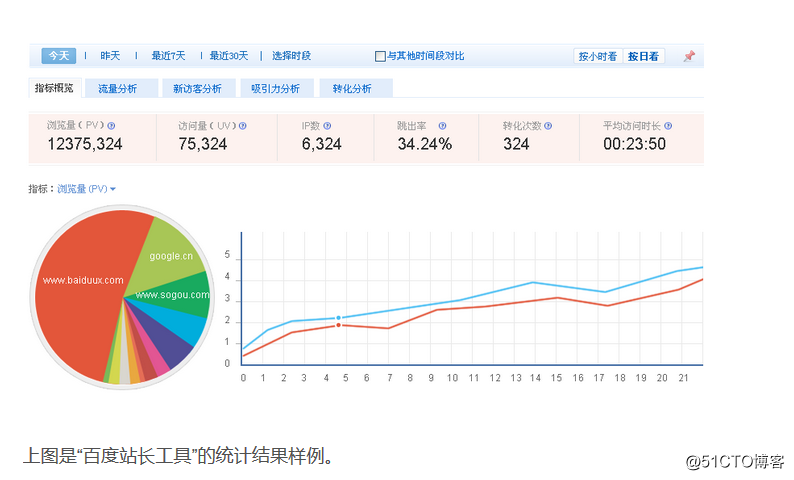Click the duration value 00:23:50
The width and height of the screenshot is (794, 480).
pyautogui.click(x=634, y=144)
